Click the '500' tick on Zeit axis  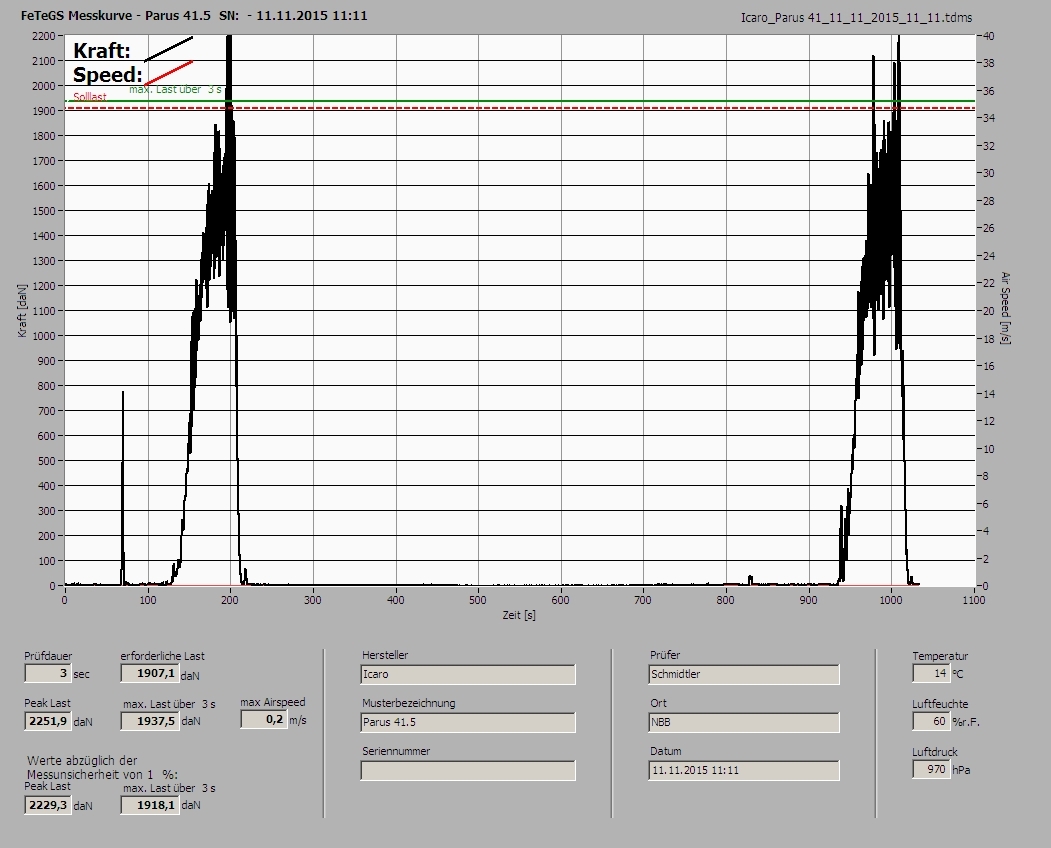[478, 600]
